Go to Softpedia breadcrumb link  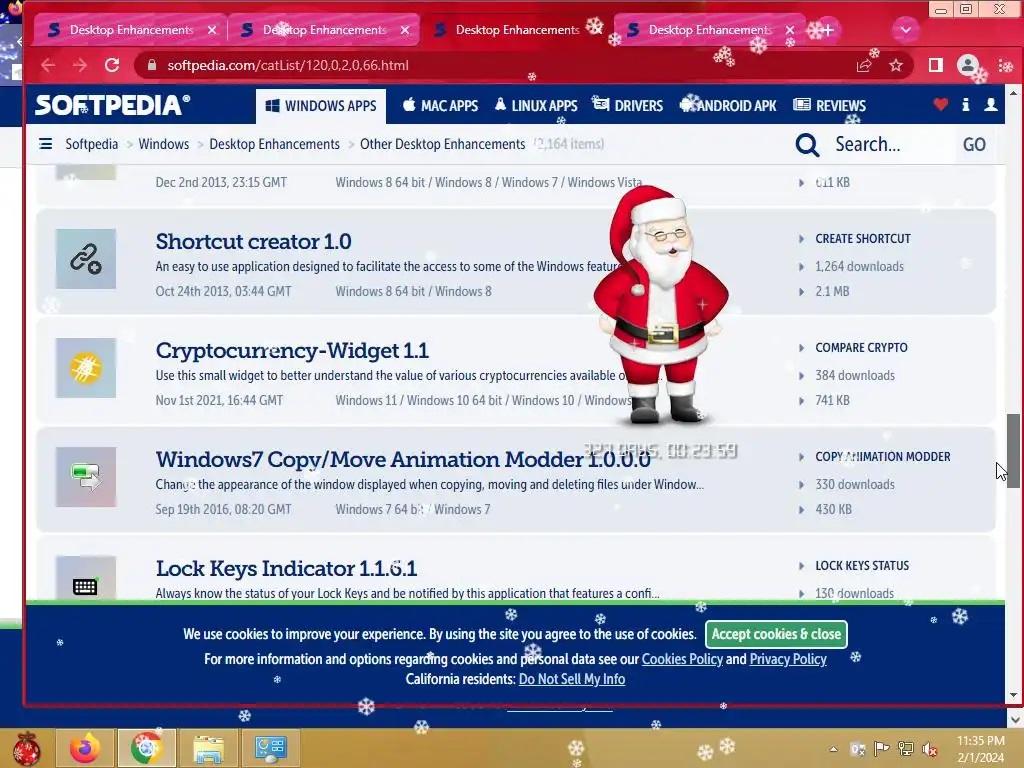pos(91,144)
